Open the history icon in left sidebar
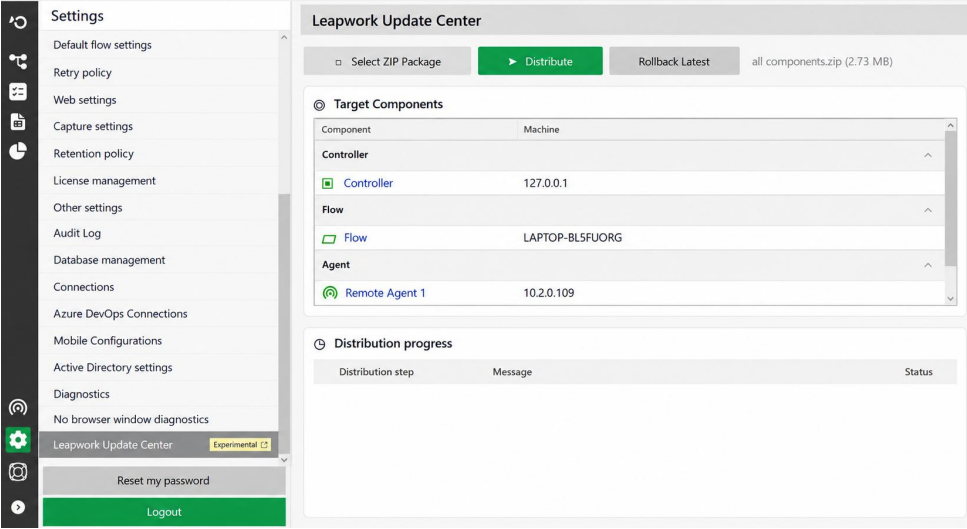This screenshot has height=529, width=967. pos(18,22)
